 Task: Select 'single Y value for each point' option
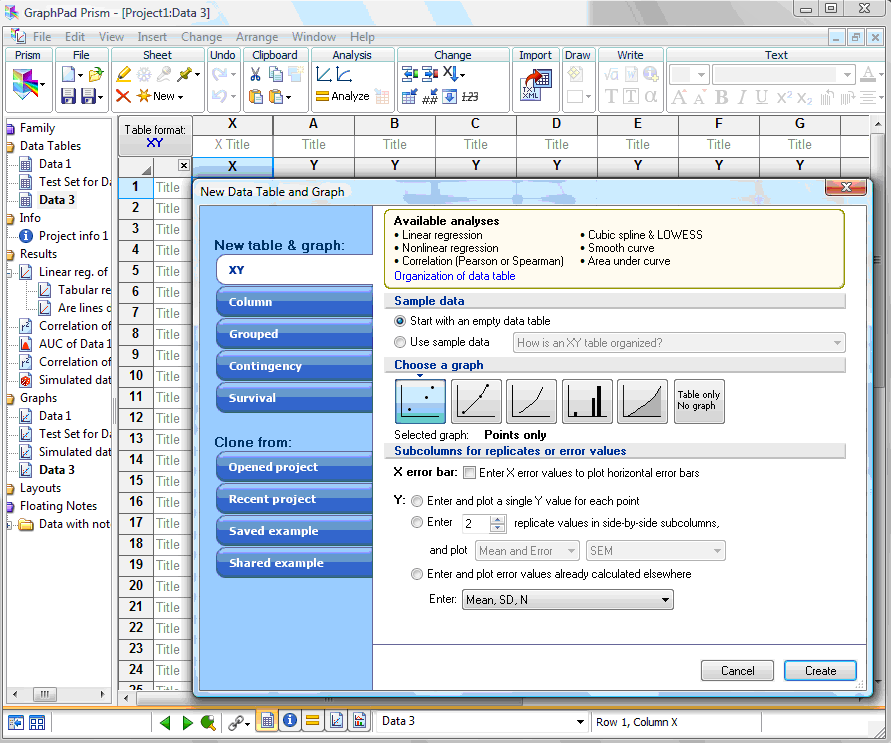pyautogui.click(x=417, y=501)
